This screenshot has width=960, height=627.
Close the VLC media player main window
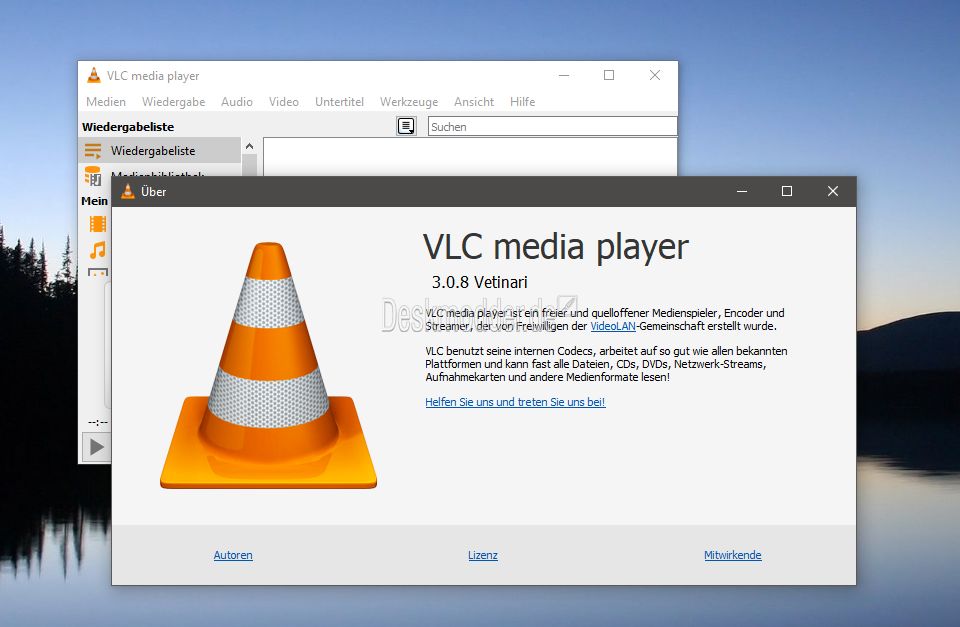click(x=654, y=75)
